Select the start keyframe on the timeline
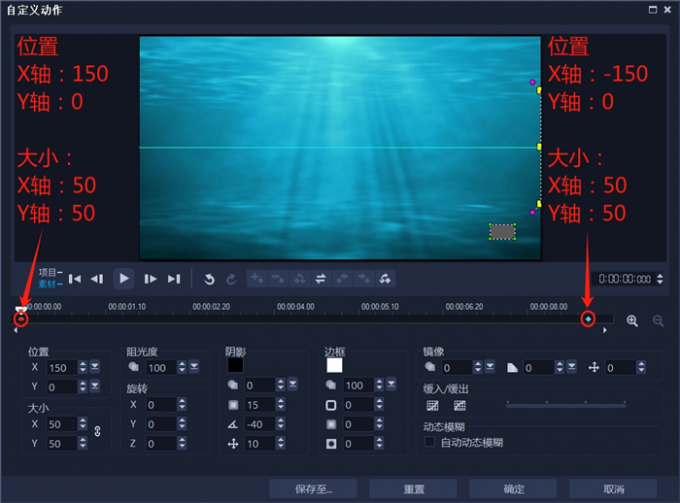 point(21,320)
